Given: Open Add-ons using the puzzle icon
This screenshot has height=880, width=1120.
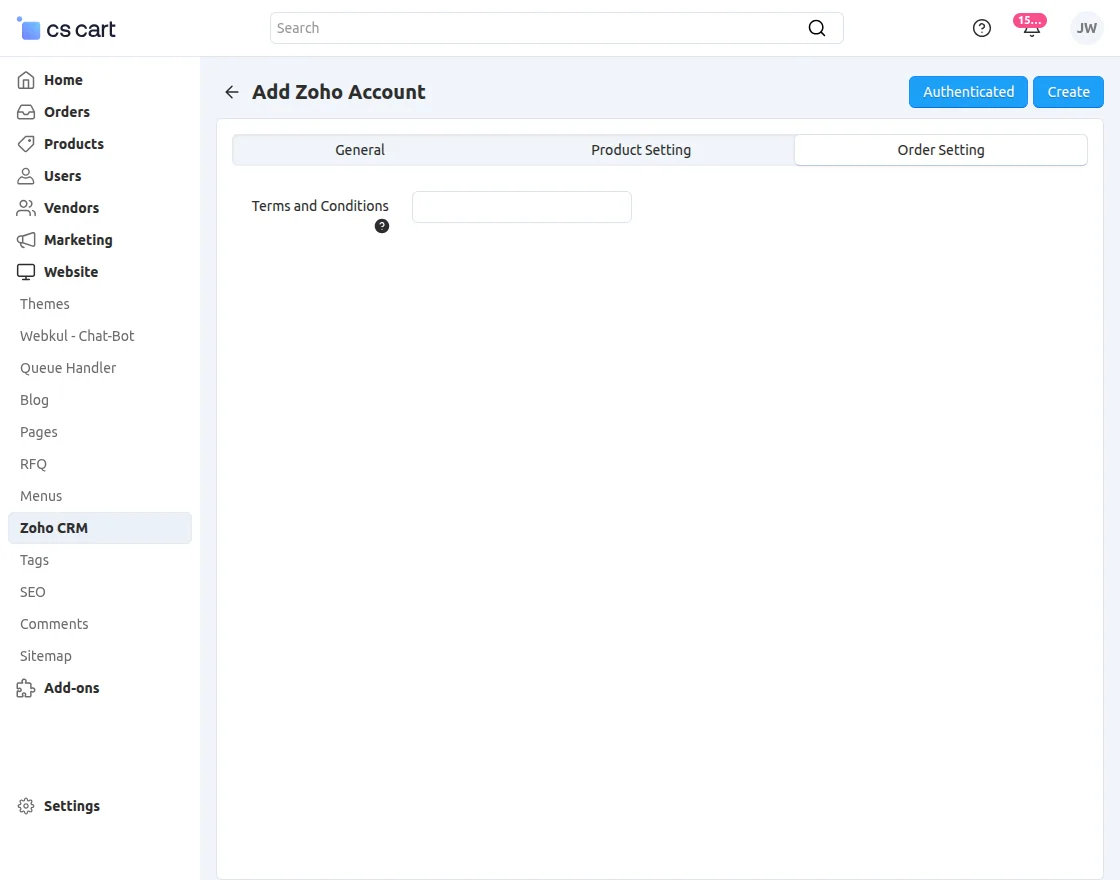Looking at the screenshot, I should tap(24, 688).
